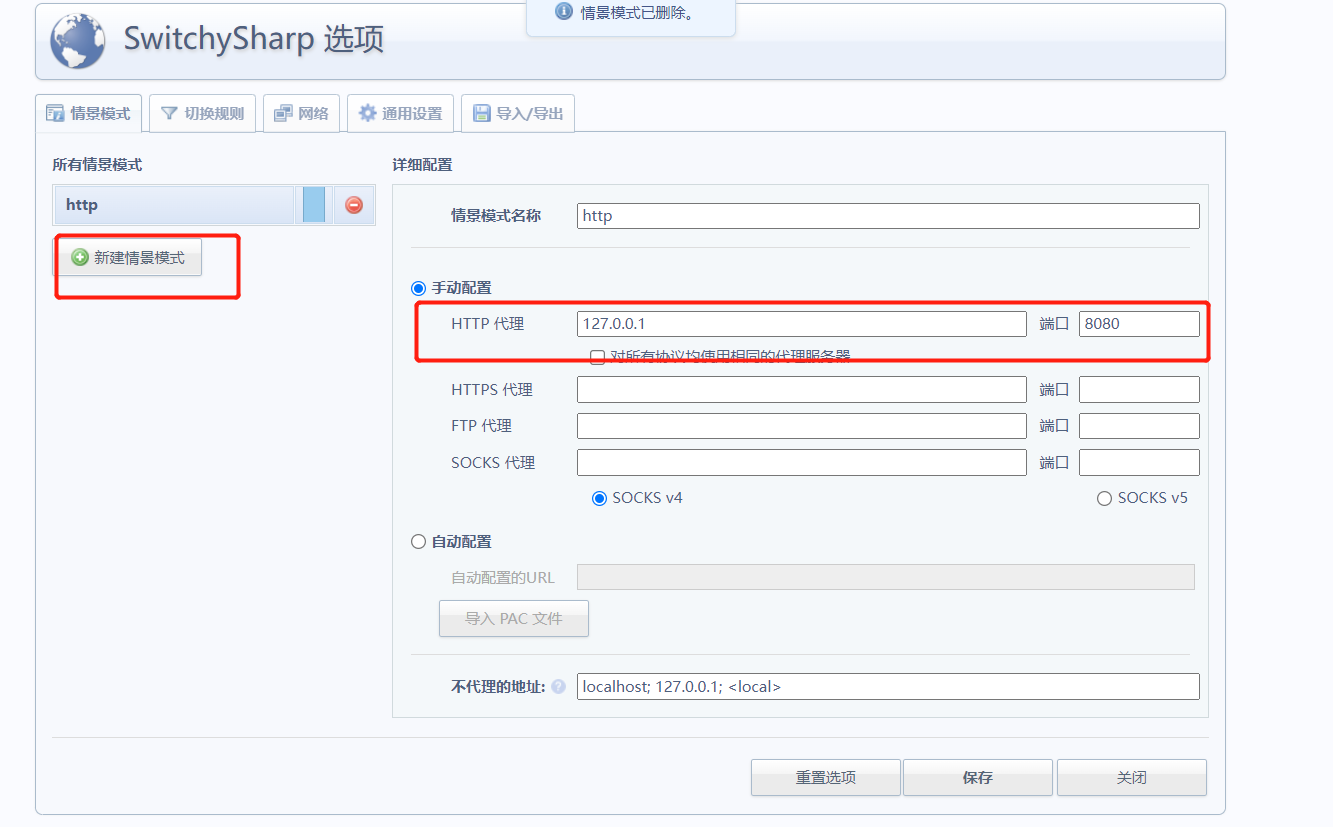Switch proxy mode to 自动配置
The height and width of the screenshot is (827, 1333).
coord(418,541)
